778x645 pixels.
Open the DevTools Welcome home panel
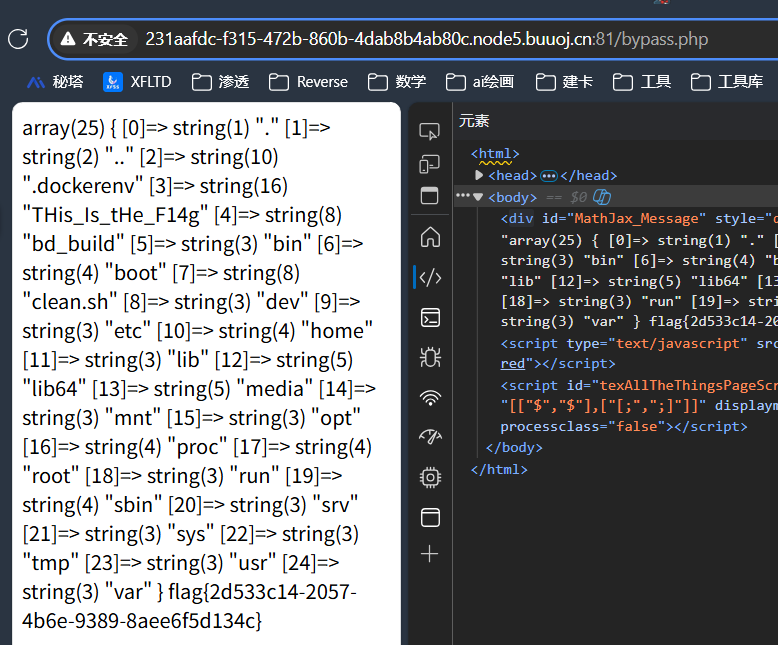430,237
